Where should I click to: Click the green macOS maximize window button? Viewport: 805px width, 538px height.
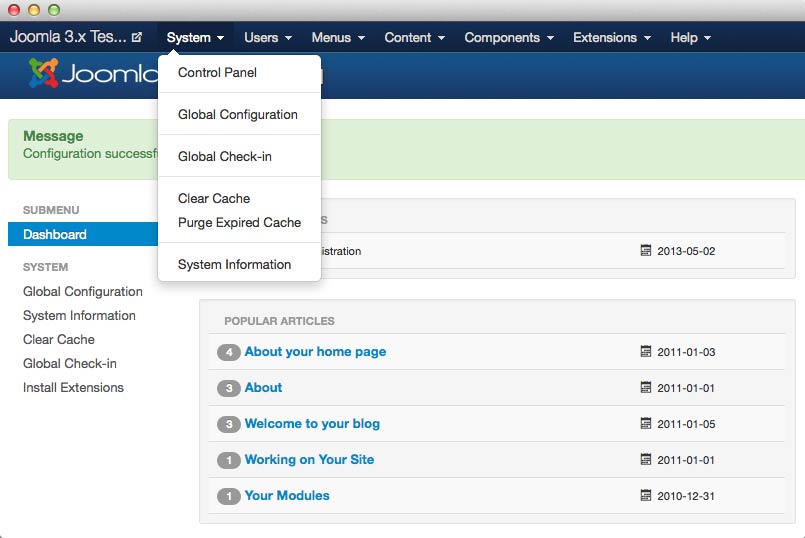[x=54, y=10]
